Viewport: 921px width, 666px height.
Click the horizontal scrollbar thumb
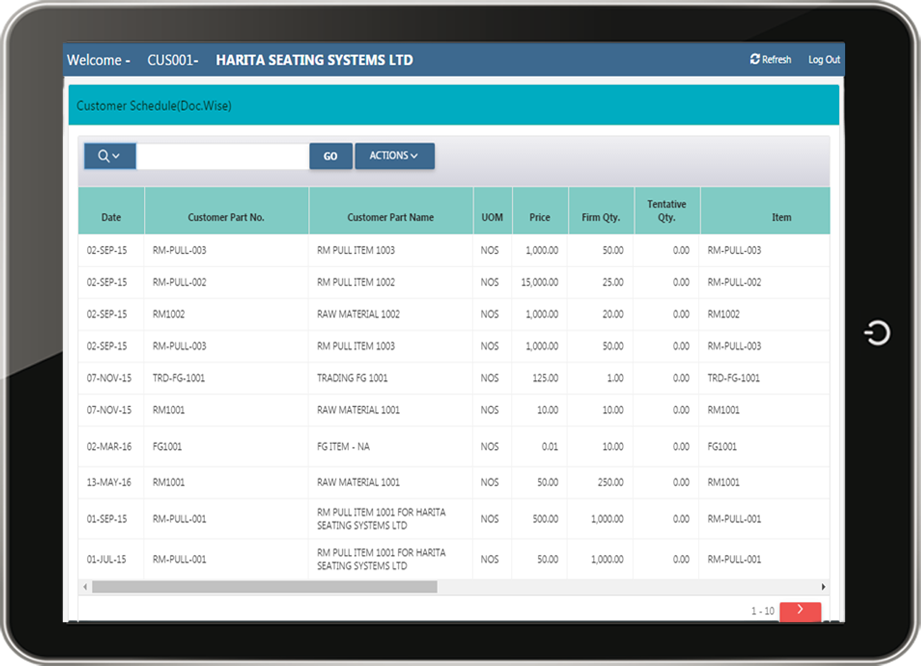[264, 587]
